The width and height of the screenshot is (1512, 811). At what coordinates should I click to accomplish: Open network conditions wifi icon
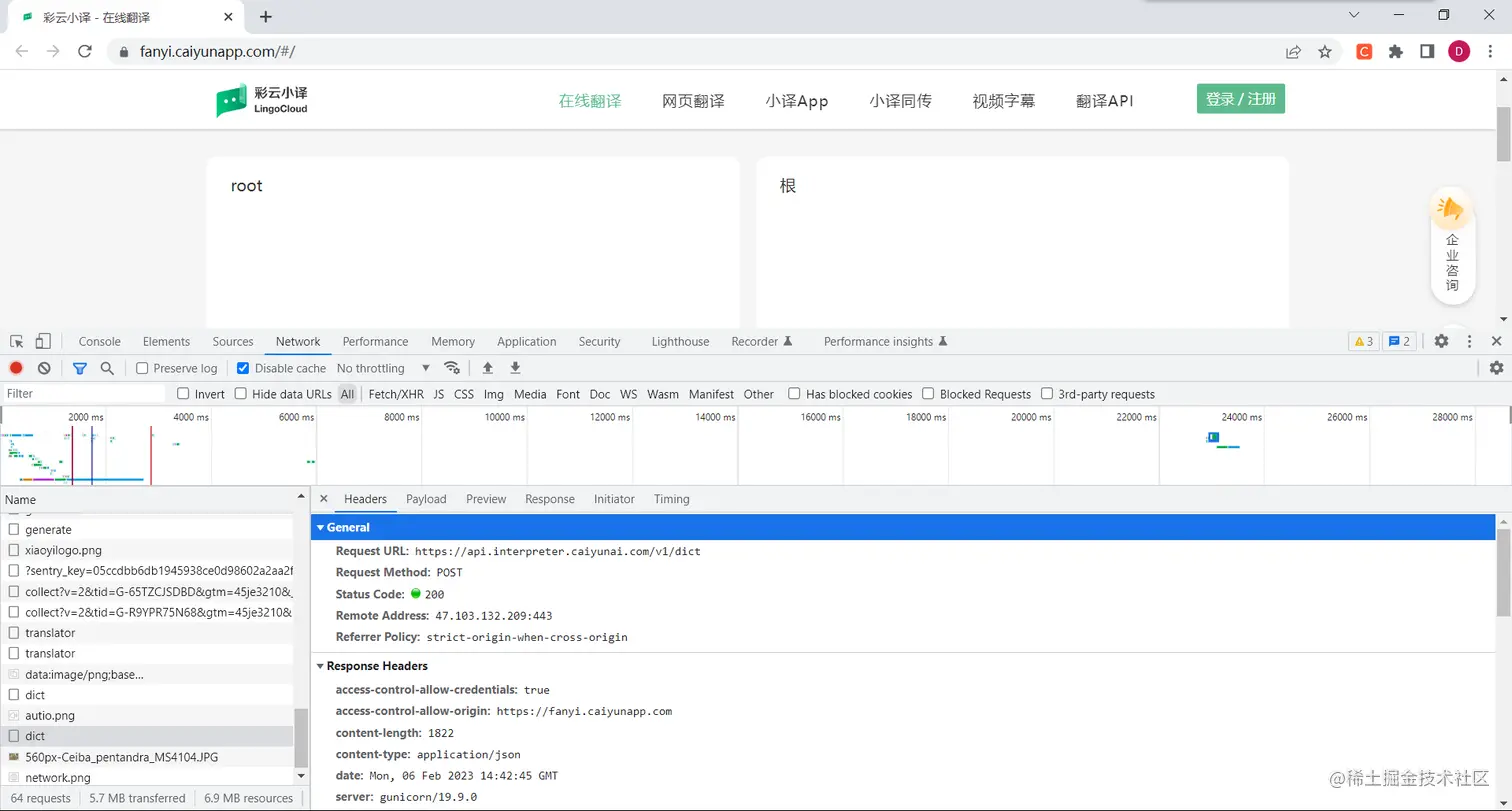coord(452,368)
